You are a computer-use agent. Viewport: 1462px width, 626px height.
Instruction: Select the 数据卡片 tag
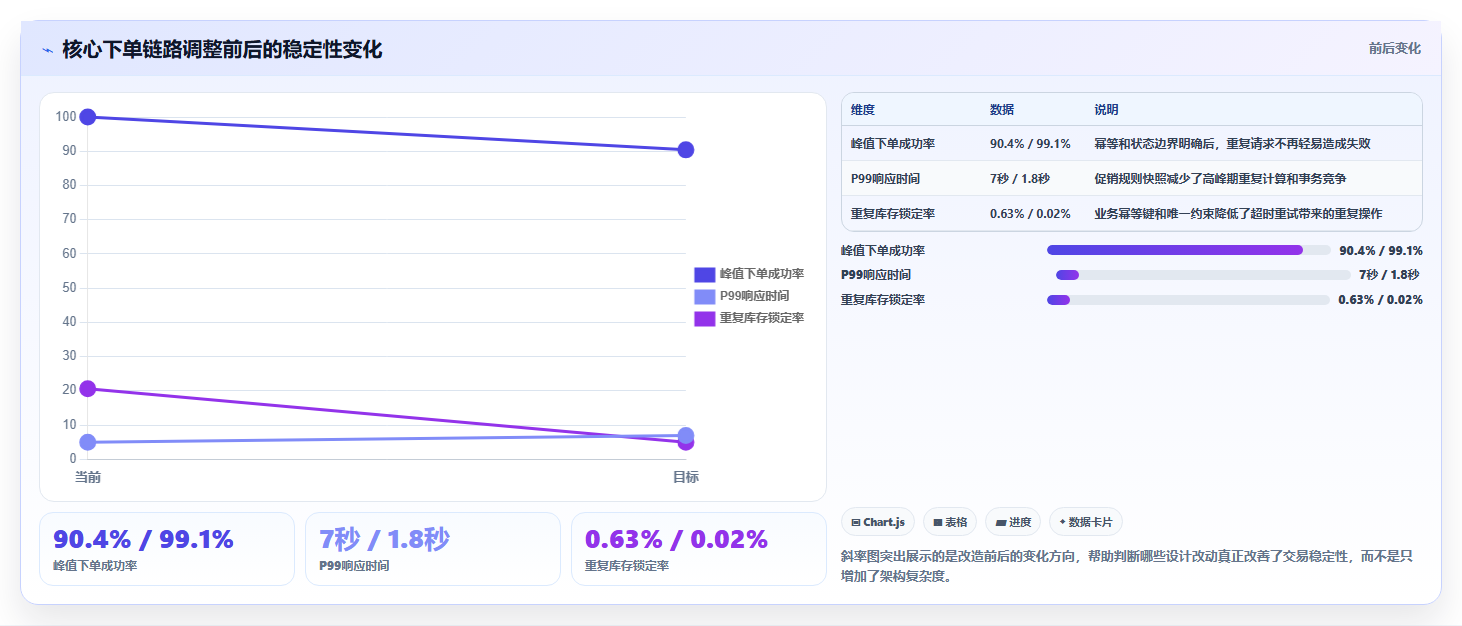click(x=1086, y=522)
